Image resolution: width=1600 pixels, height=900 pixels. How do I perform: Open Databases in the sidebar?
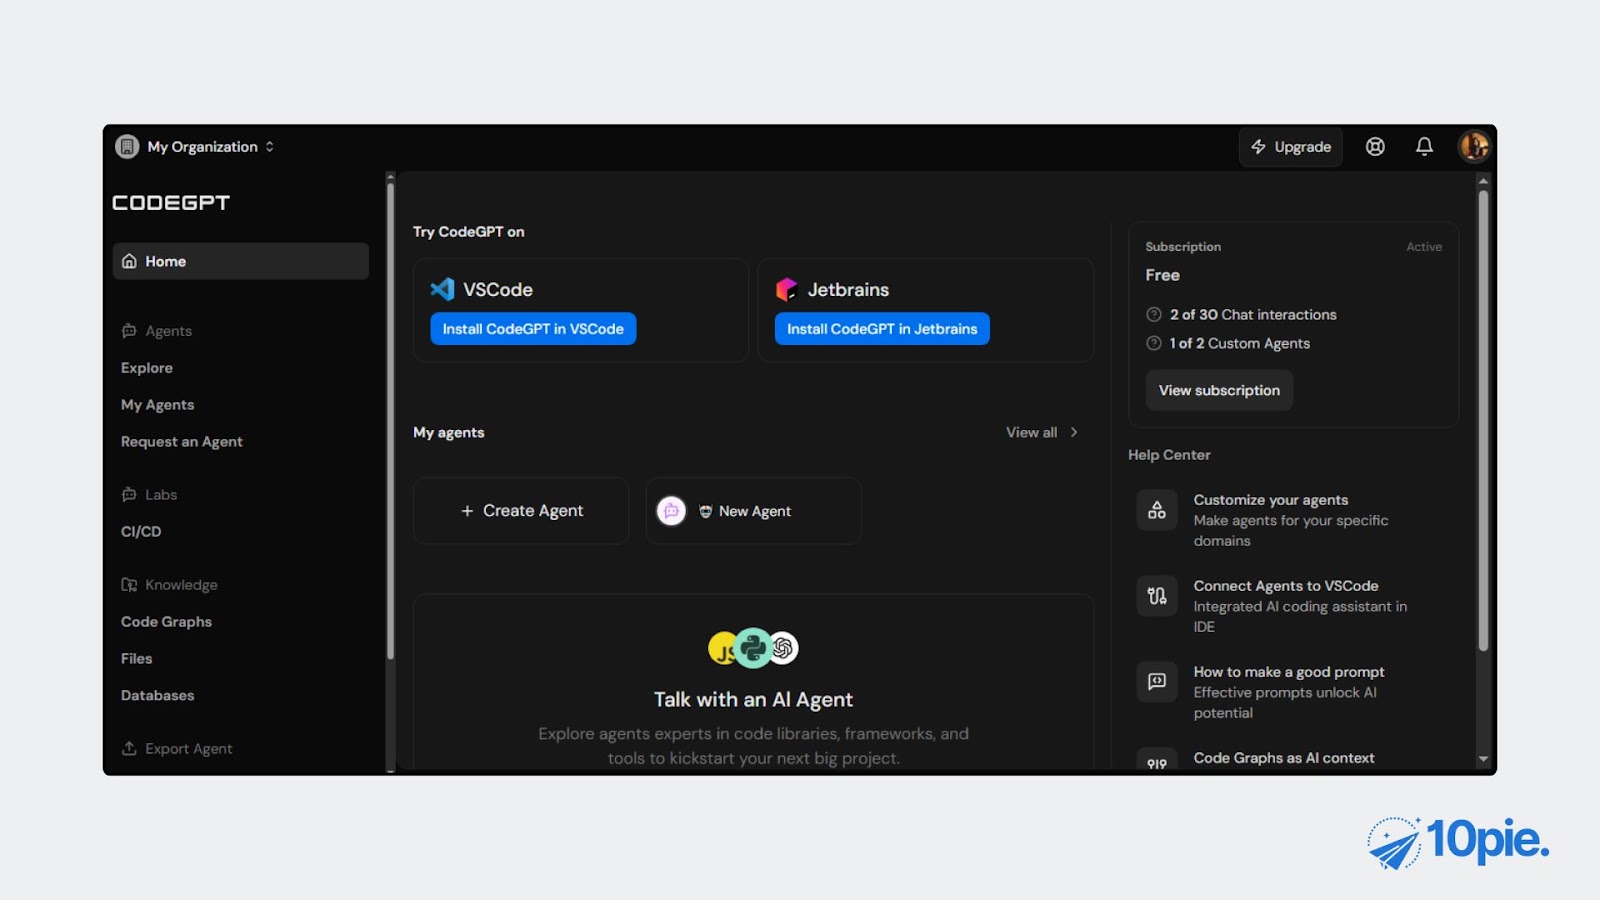pos(158,696)
